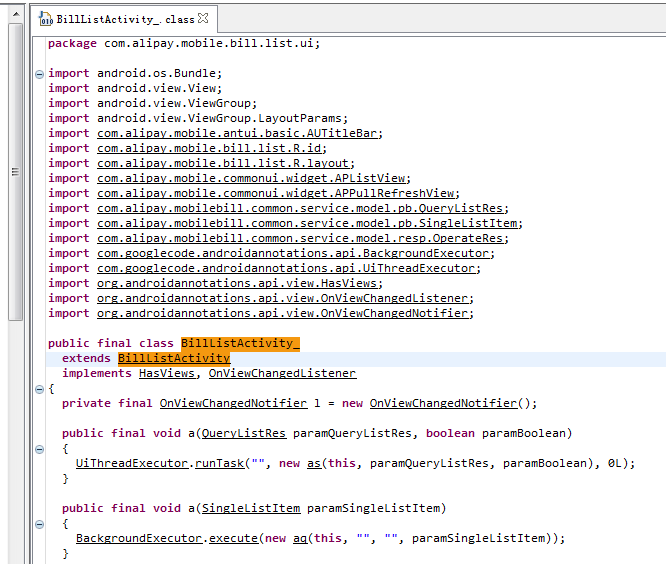This screenshot has height=564, width=666.
Task: Open the api.view.HasViews import link
Action: tap(237, 283)
